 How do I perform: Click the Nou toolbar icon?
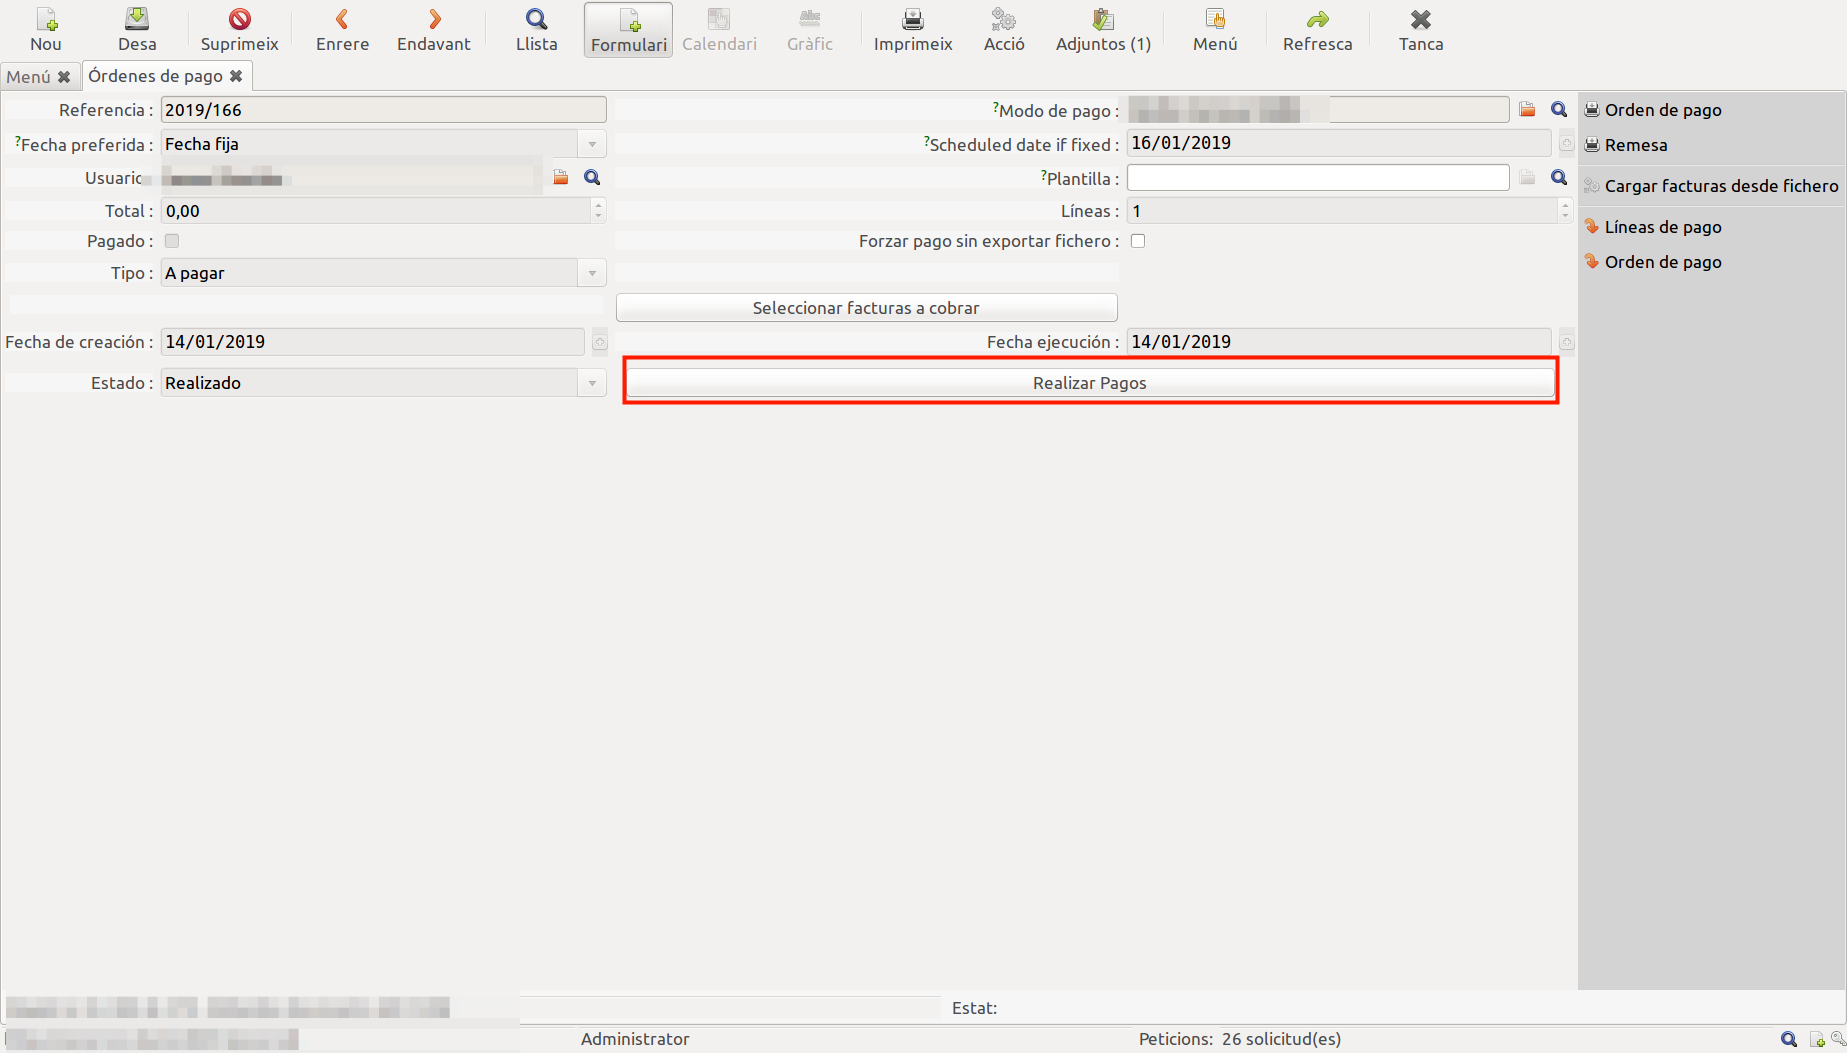pyautogui.click(x=46, y=30)
